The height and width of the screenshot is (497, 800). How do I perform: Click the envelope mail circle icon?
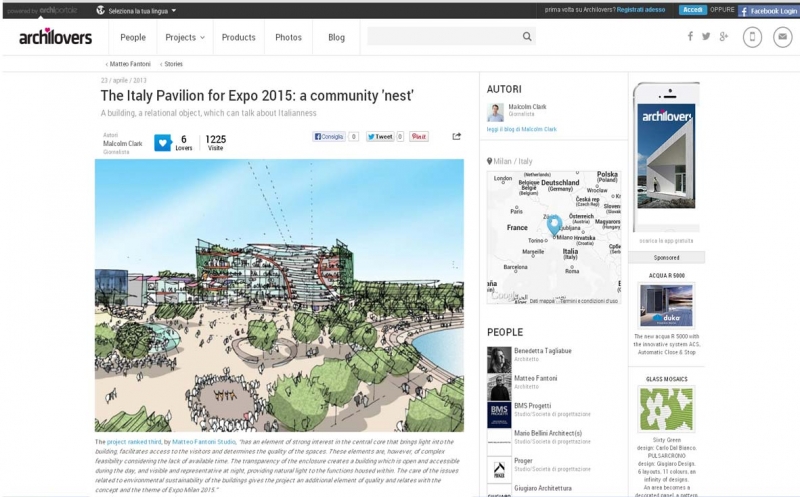(x=782, y=37)
